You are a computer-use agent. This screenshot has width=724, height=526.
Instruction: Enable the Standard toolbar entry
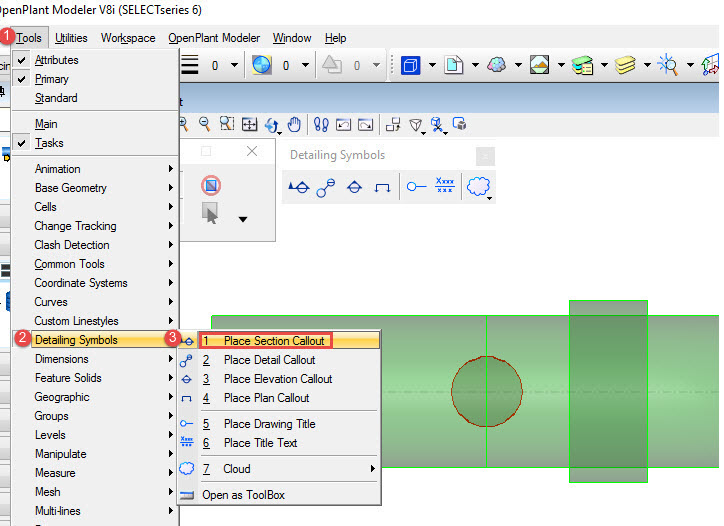(x=95, y=98)
